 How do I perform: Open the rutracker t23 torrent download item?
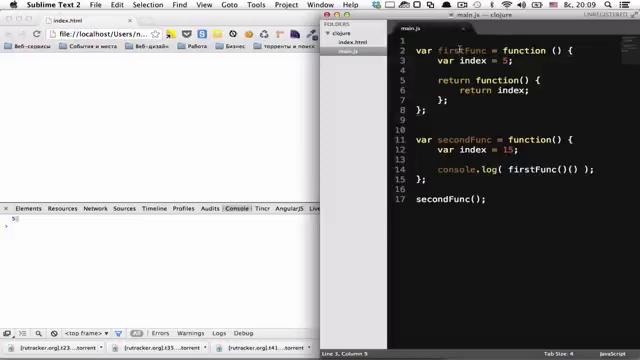point(56,348)
